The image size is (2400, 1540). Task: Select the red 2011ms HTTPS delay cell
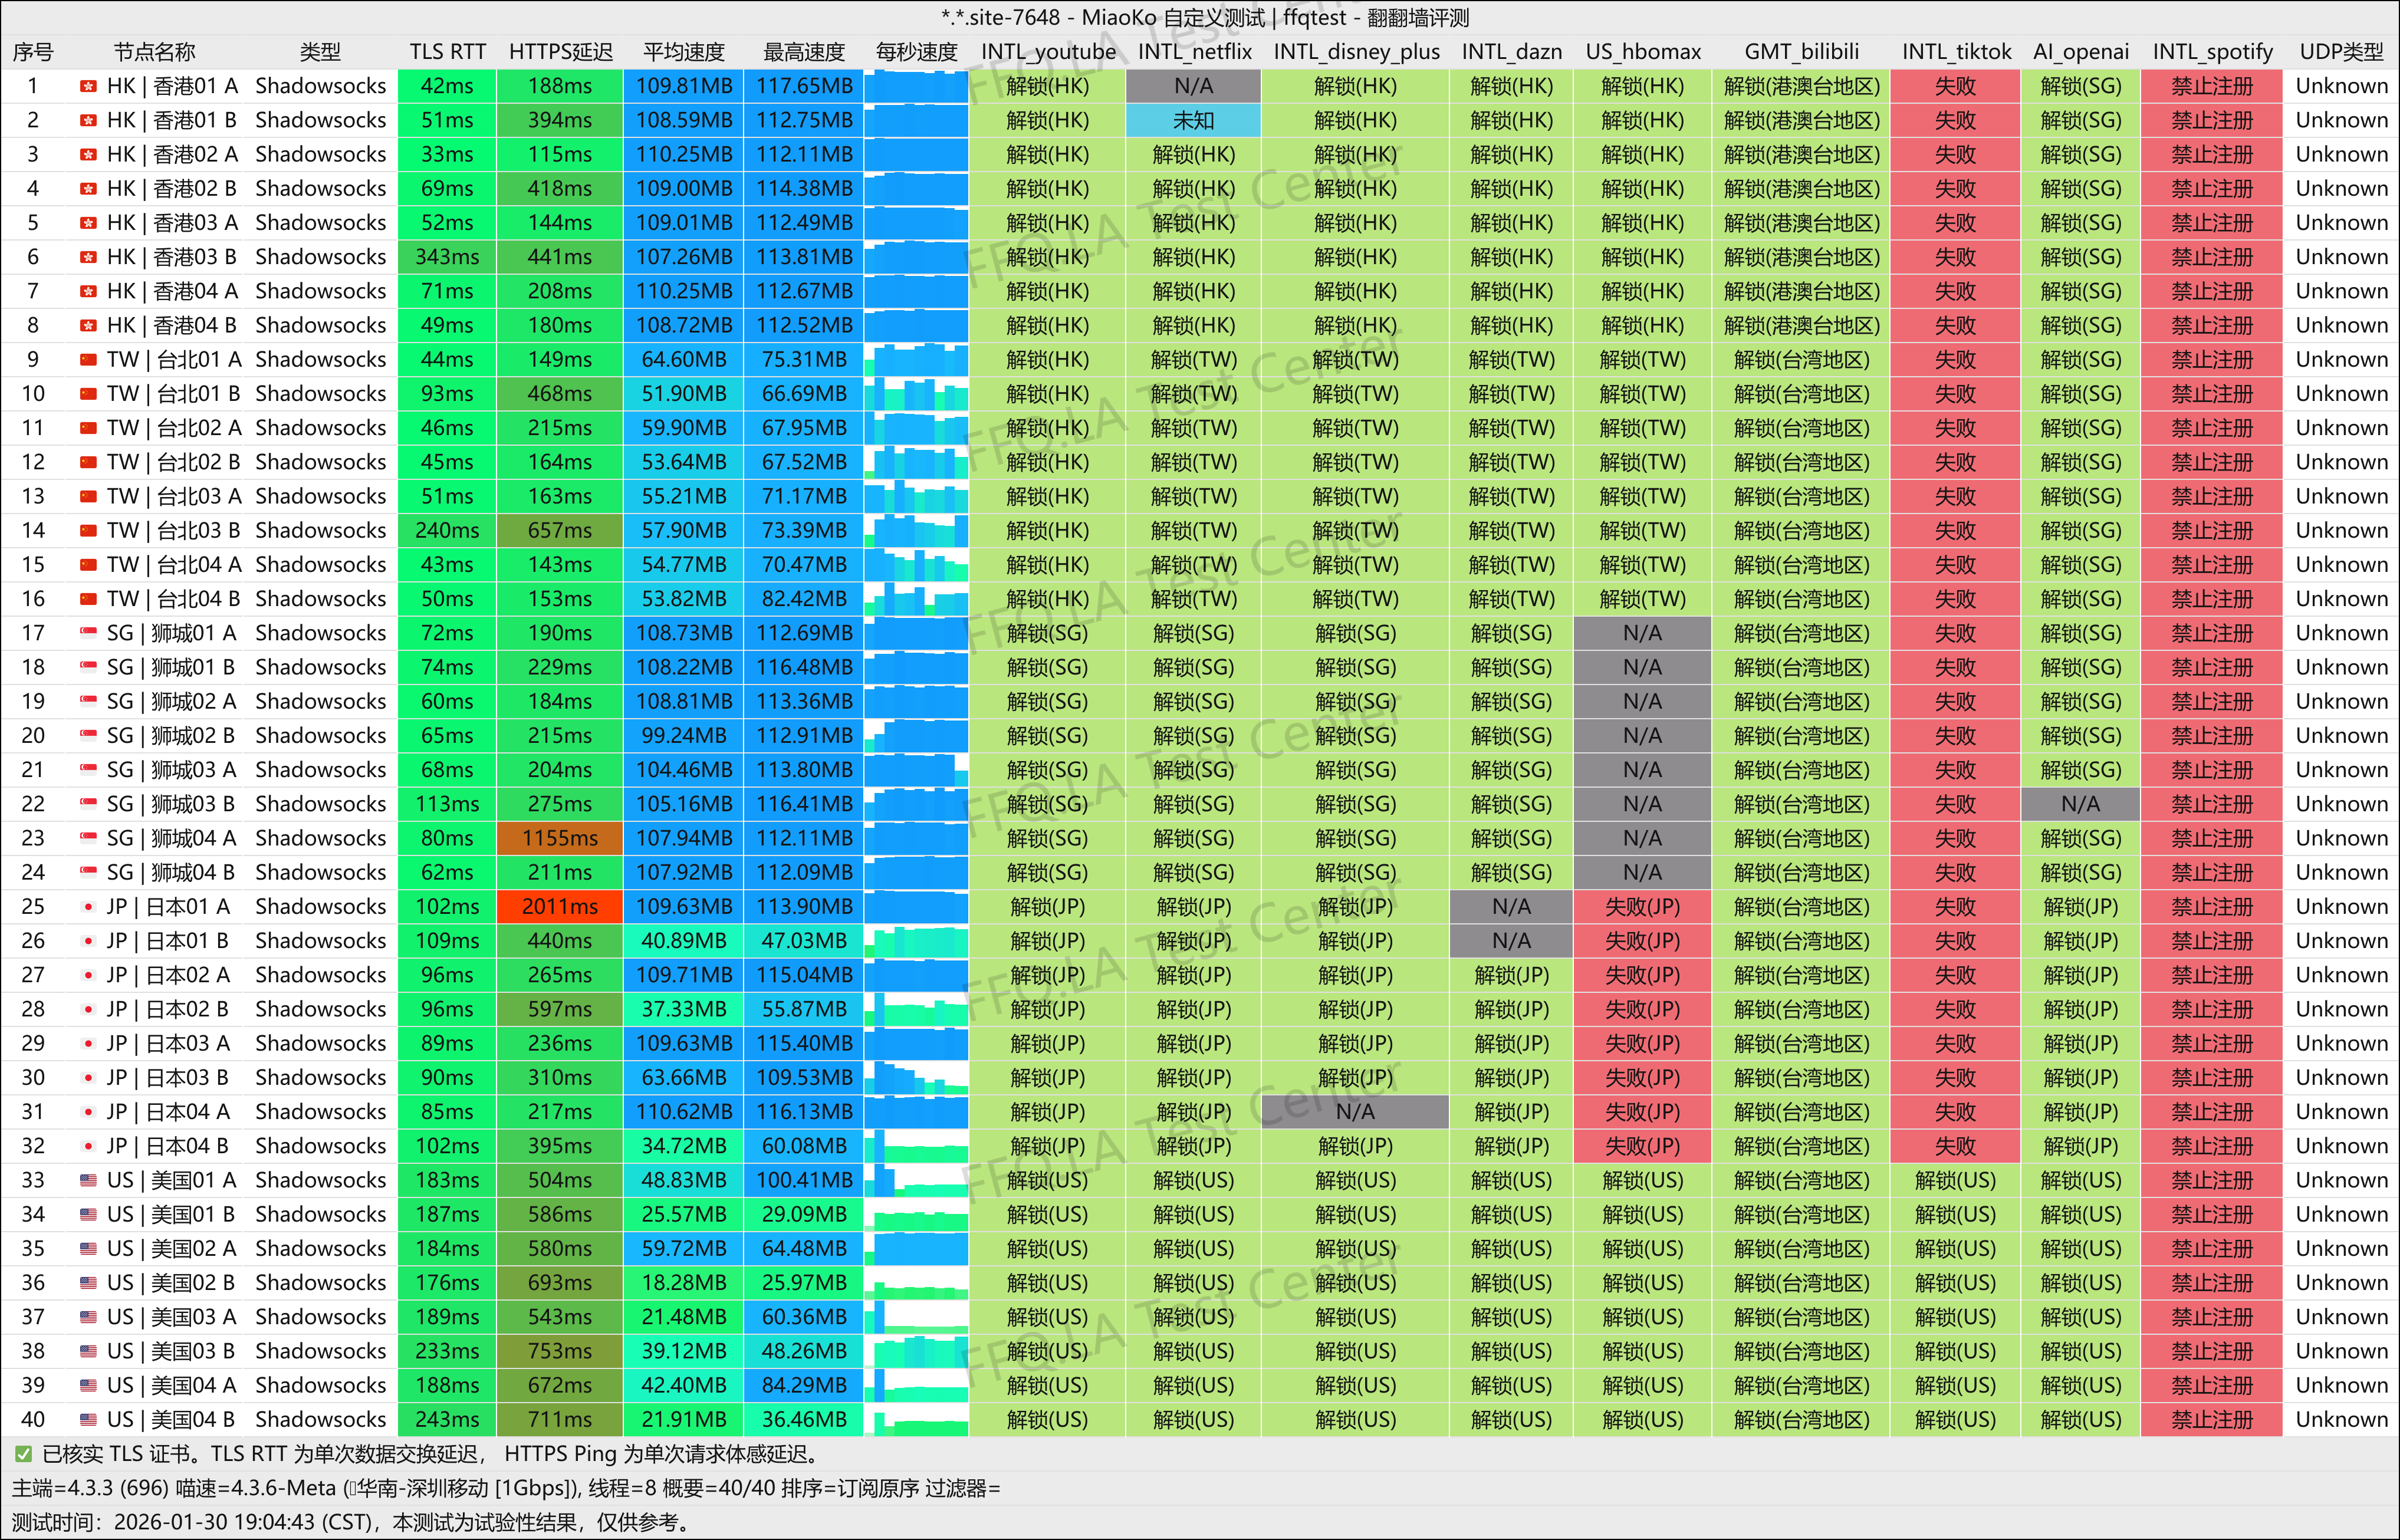(560, 907)
